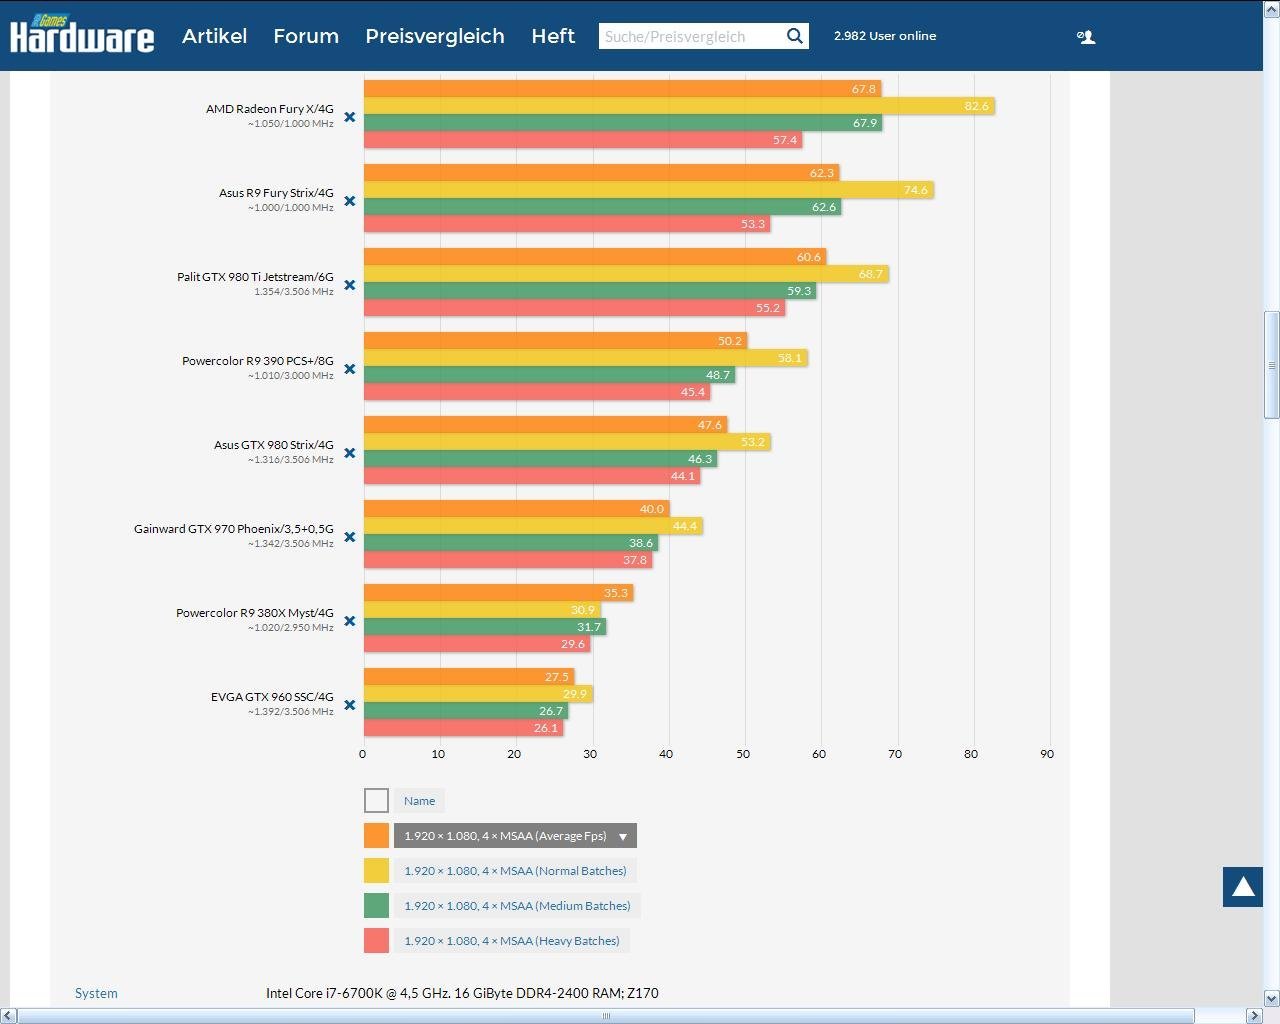1280x1024 pixels.
Task: Remove AMD Radeon Fury X/4G with X icon
Action: pyautogui.click(x=350, y=117)
